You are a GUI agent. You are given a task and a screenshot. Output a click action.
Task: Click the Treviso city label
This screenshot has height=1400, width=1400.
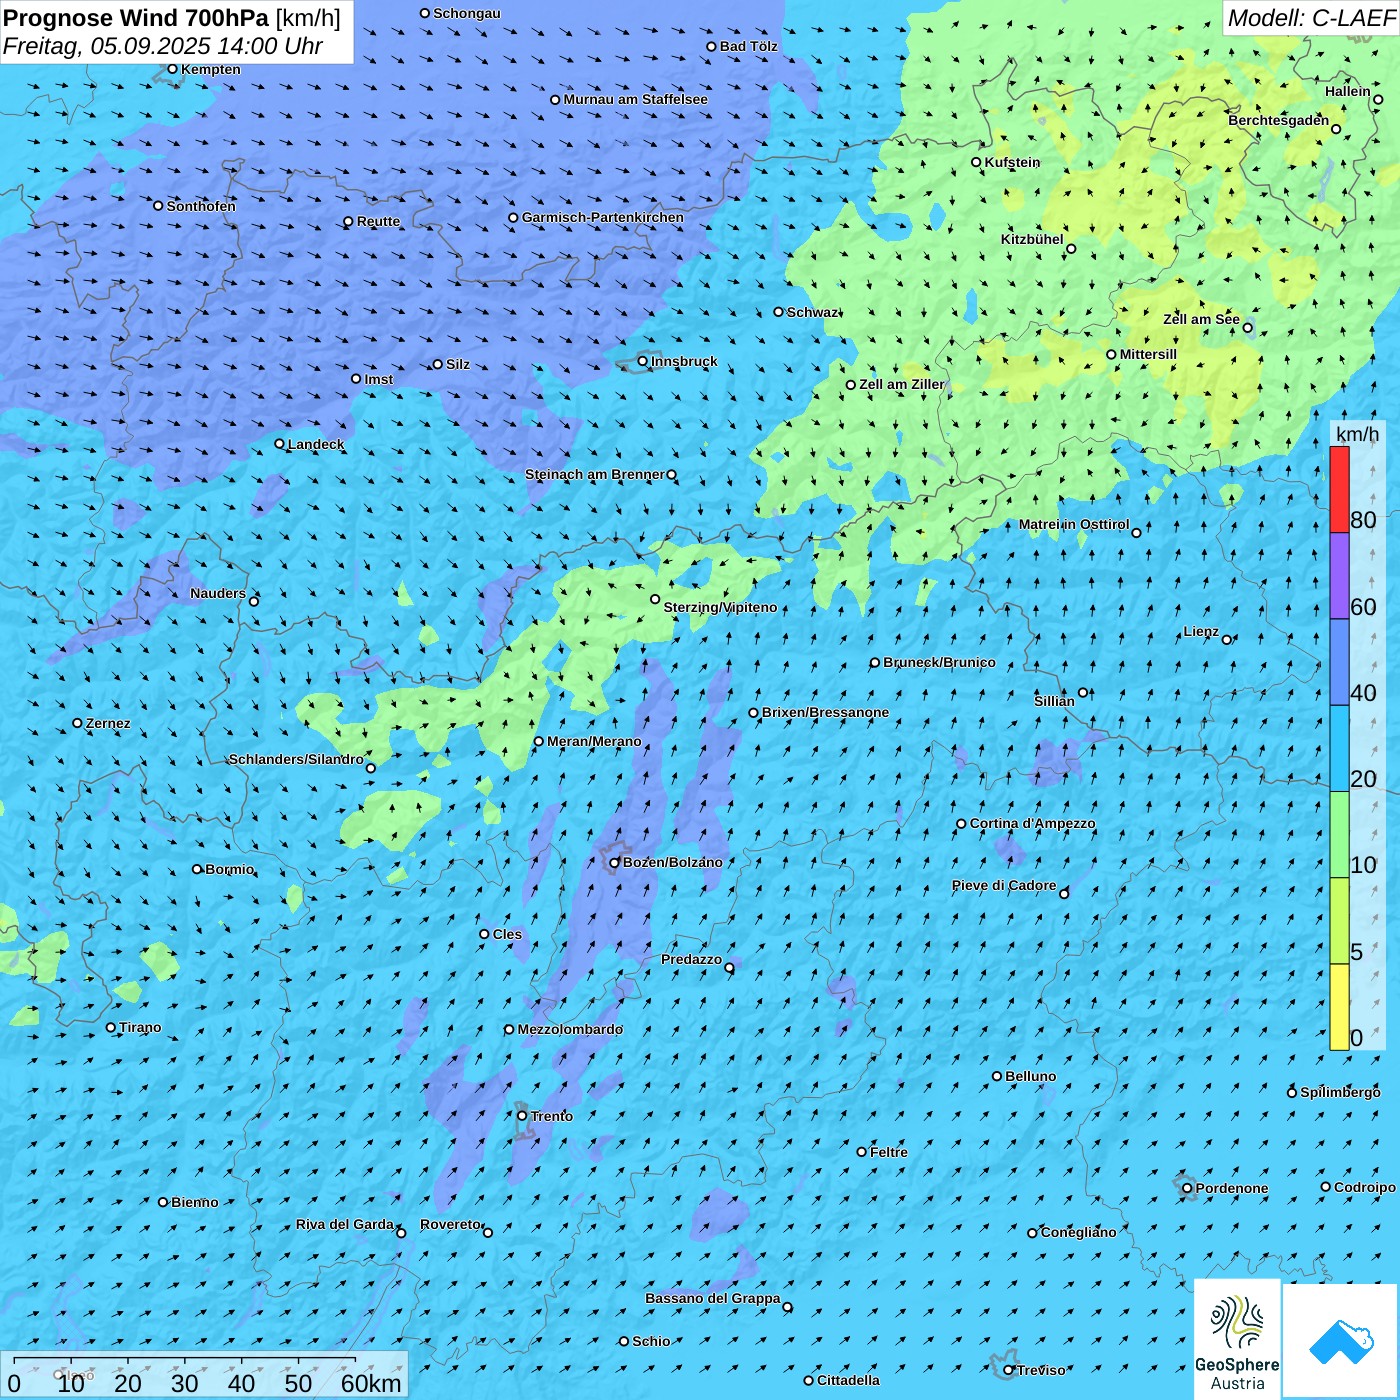1041,1370
